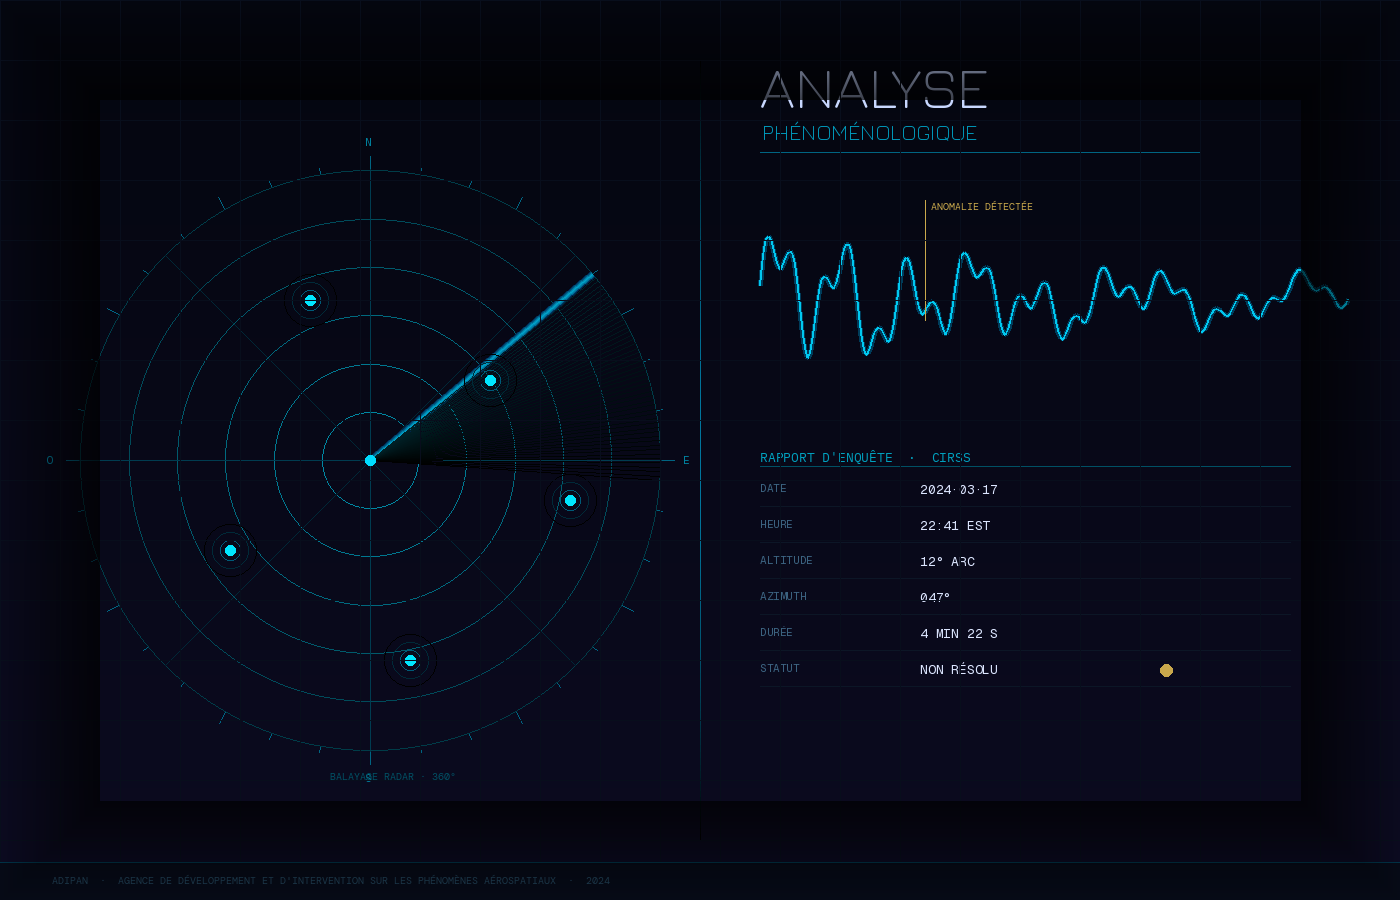Click the radar blip east of center
The width and height of the screenshot is (1400, 900).
pyautogui.click(x=570, y=500)
